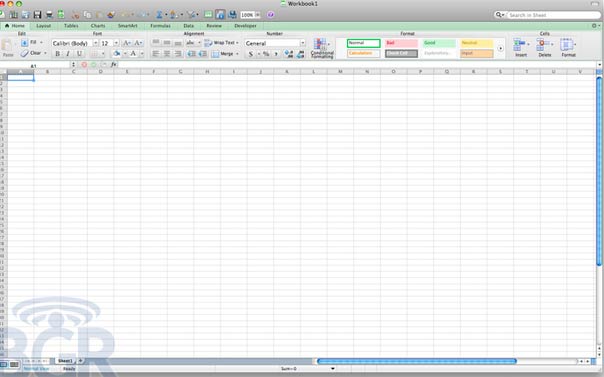This screenshot has width=604, height=377.
Task: Open the font size 12 dropdown
Action: point(116,43)
